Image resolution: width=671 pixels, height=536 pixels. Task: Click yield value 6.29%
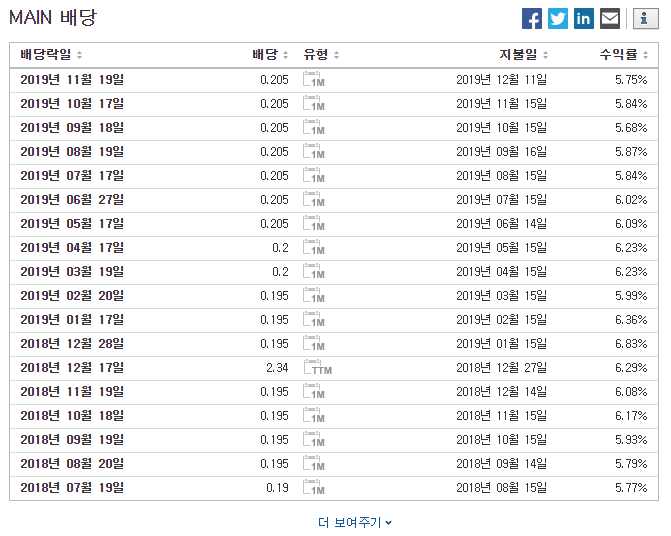point(631,367)
